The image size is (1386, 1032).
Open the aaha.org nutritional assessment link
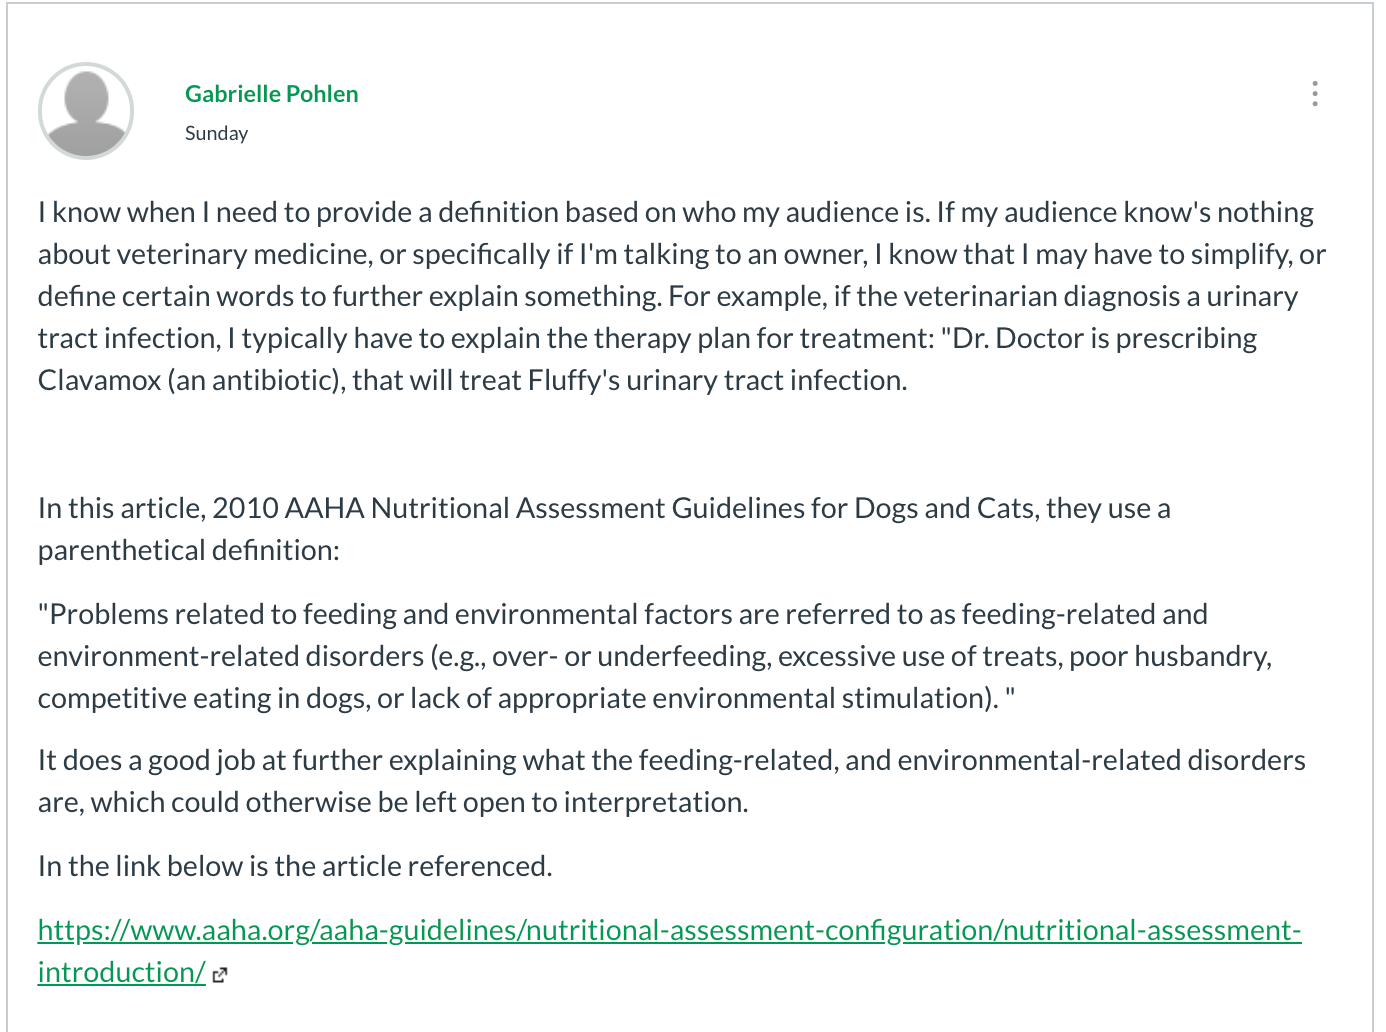point(669,951)
